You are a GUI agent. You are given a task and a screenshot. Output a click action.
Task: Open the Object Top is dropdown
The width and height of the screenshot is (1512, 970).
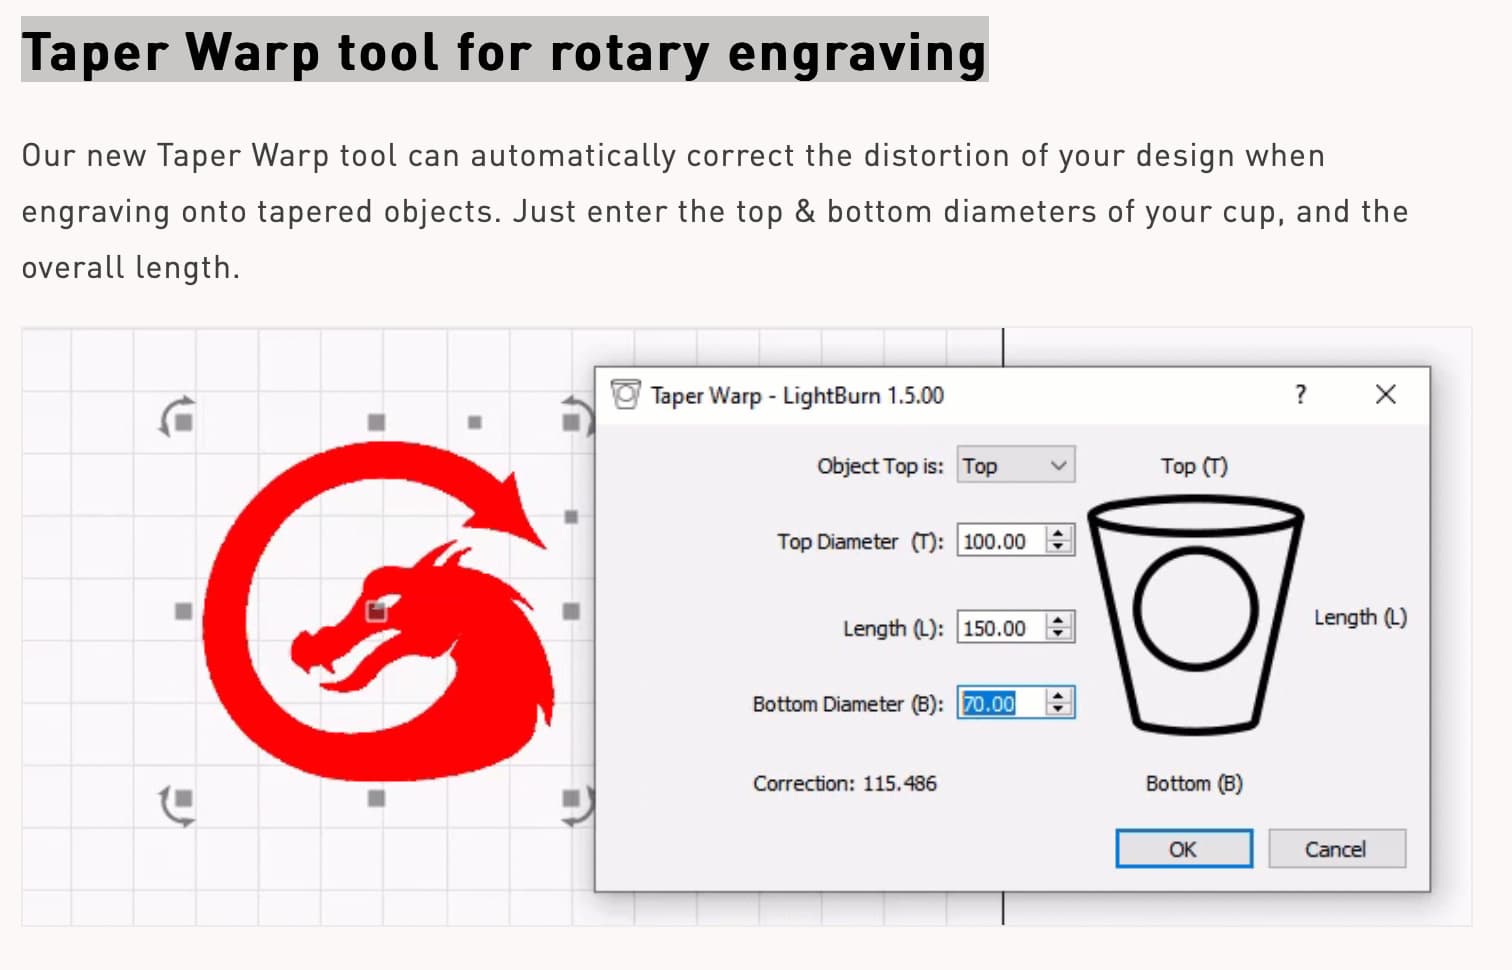(1016, 465)
